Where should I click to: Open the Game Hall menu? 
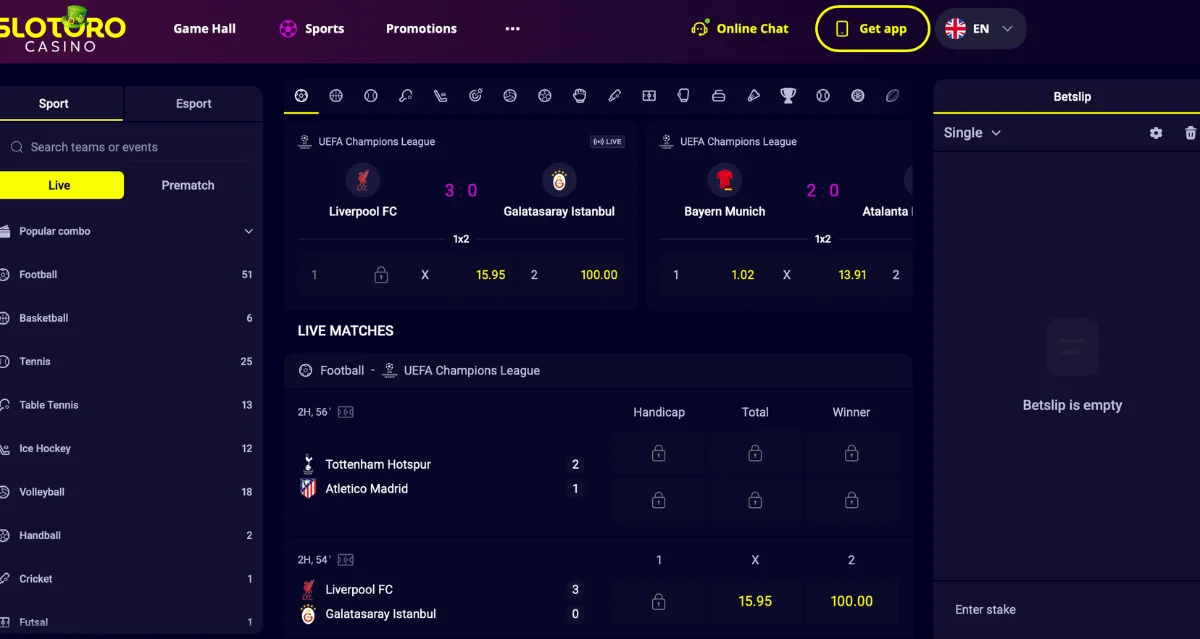click(x=205, y=29)
